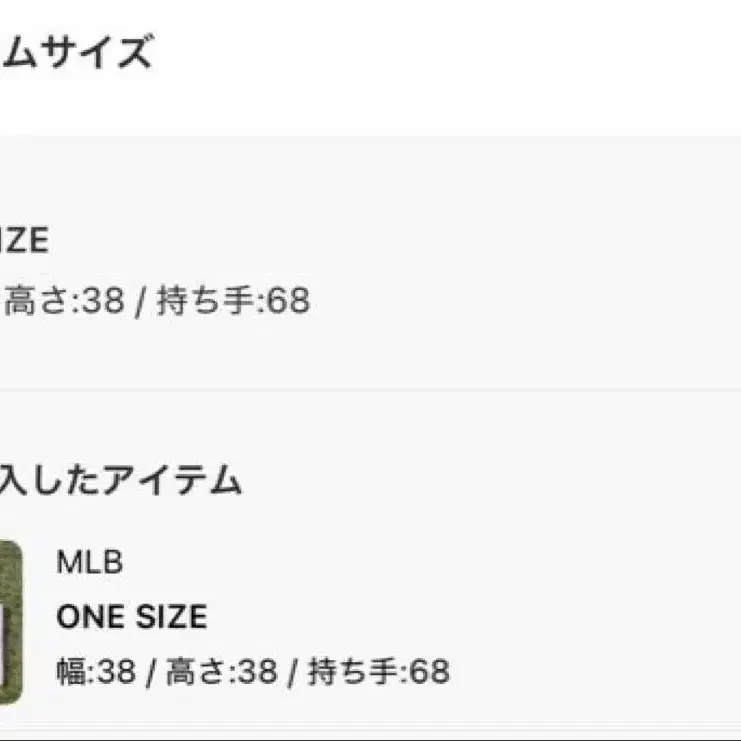Screen dimensions: 741x741
Task: Click the number 38 beside 幅
Action: pyautogui.click(x=115, y=670)
